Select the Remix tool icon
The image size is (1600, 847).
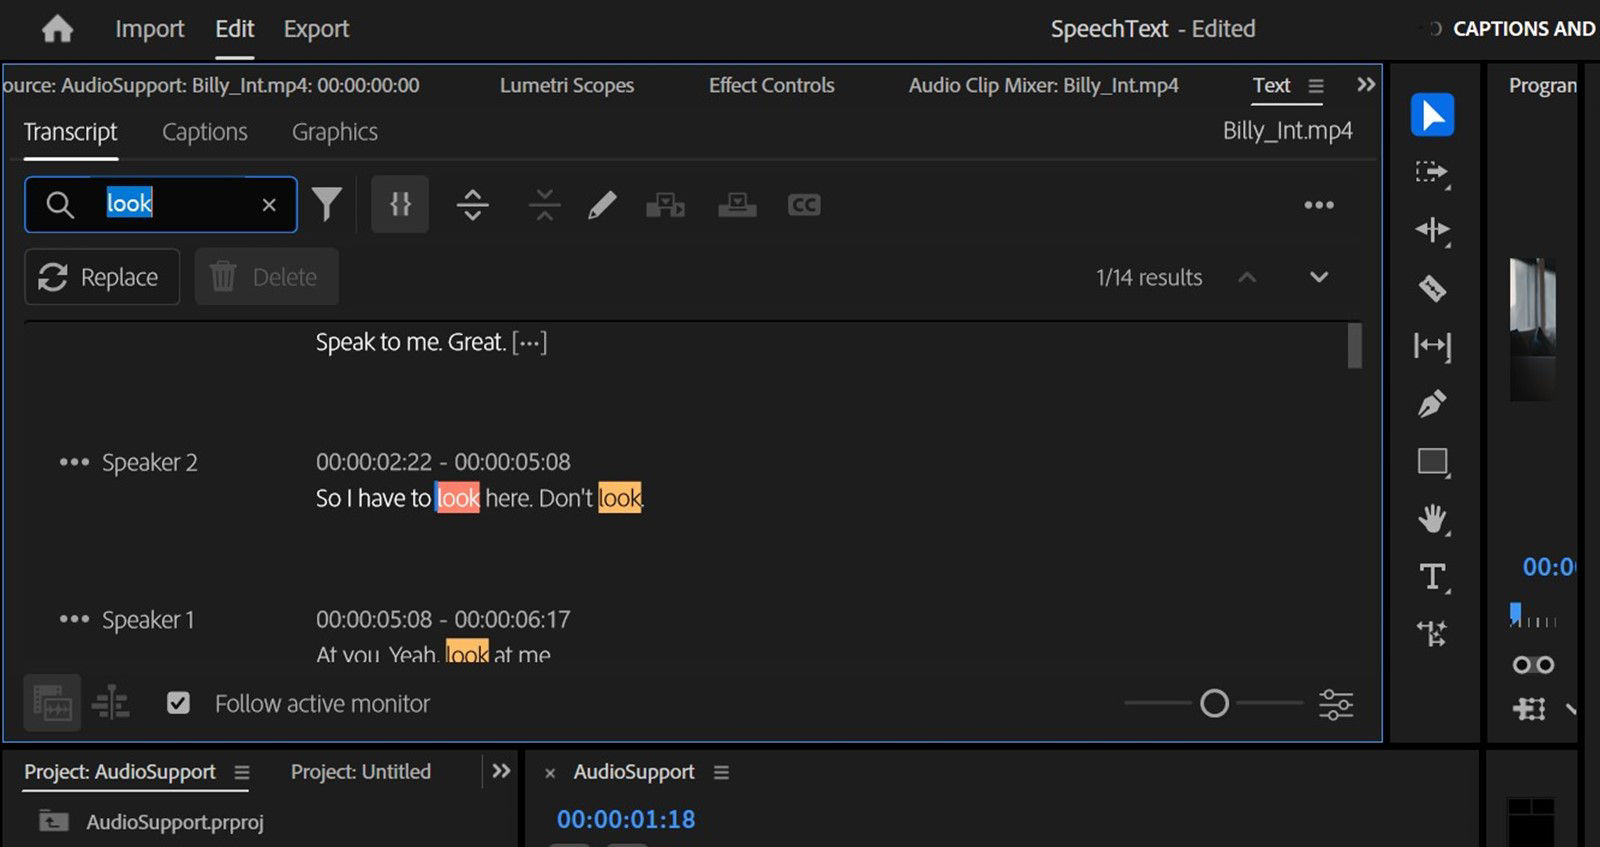click(x=1432, y=633)
